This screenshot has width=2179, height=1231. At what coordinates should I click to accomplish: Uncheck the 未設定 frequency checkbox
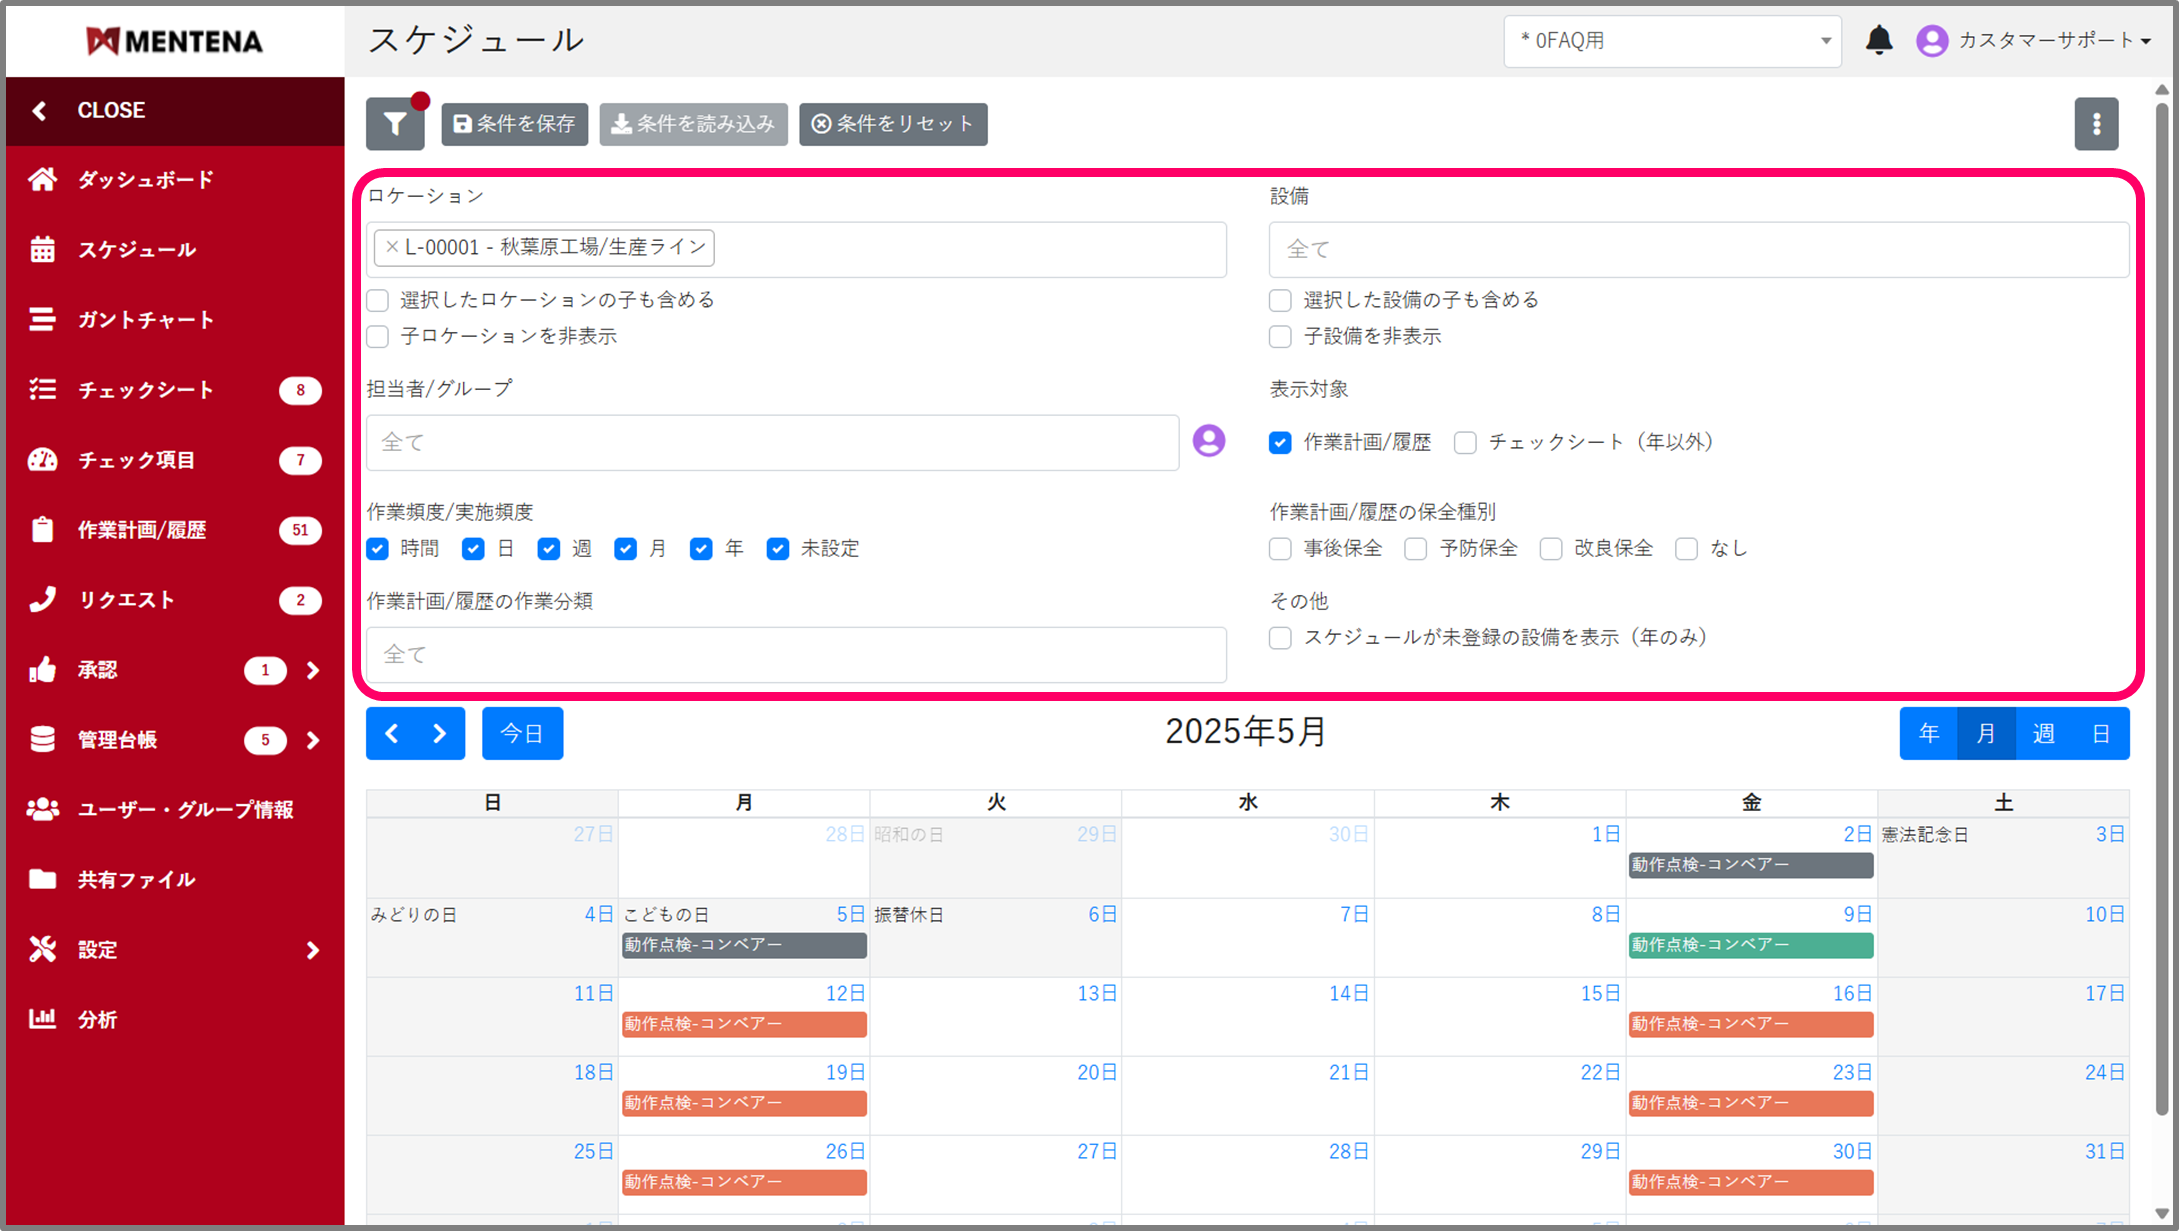pos(778,549)
